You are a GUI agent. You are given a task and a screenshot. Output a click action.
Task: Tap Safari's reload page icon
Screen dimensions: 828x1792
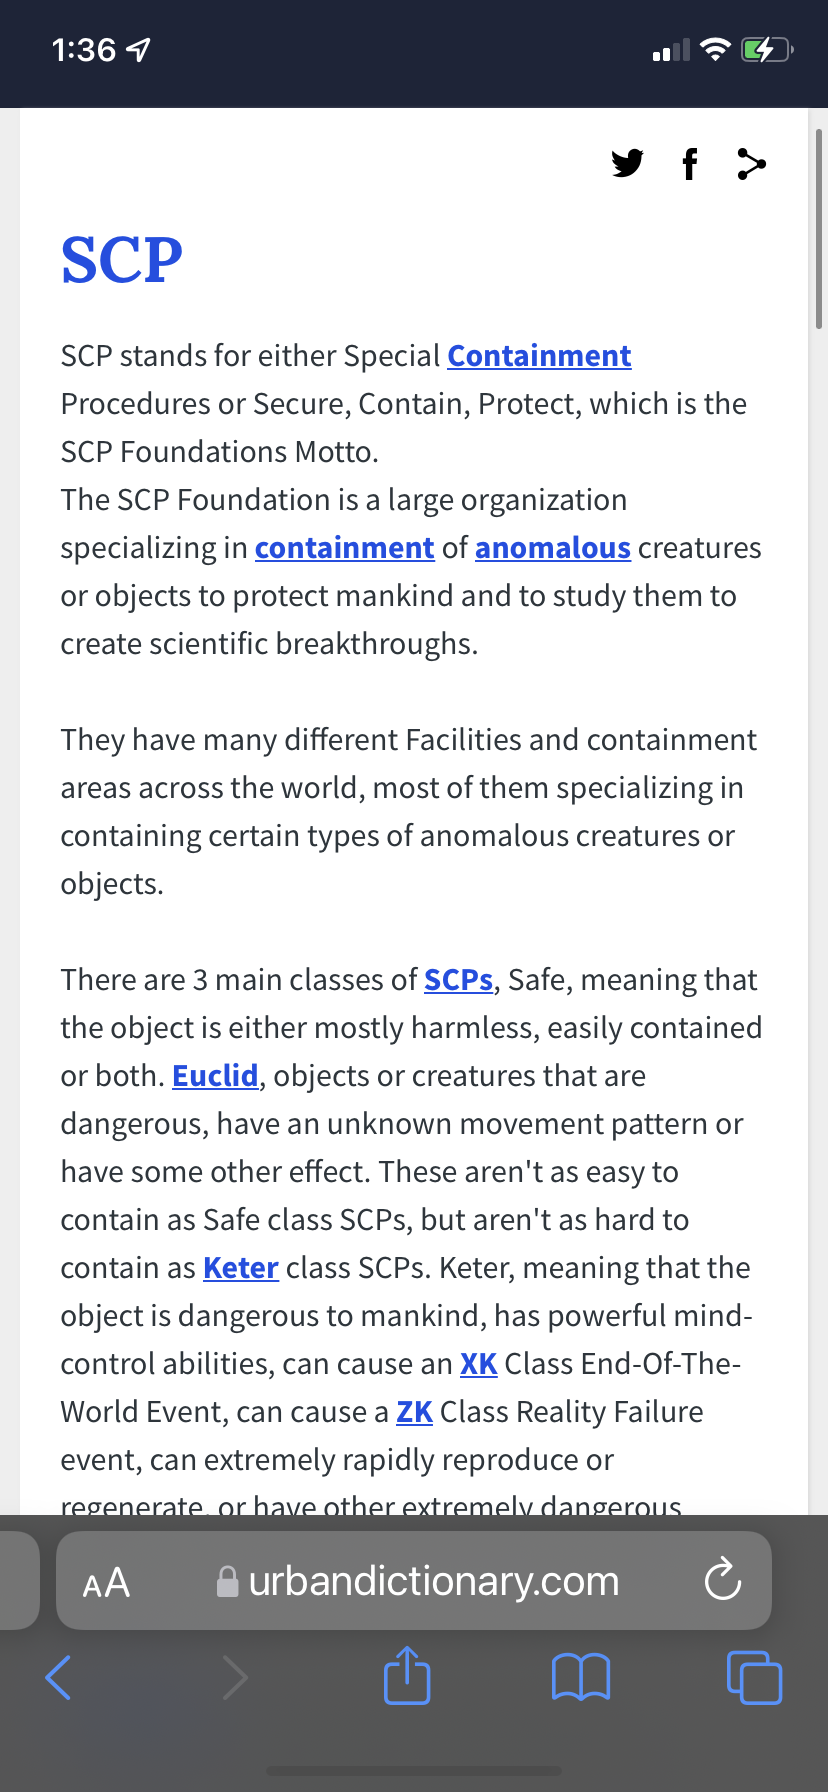pyautogui.click(x=722, y=1581)
